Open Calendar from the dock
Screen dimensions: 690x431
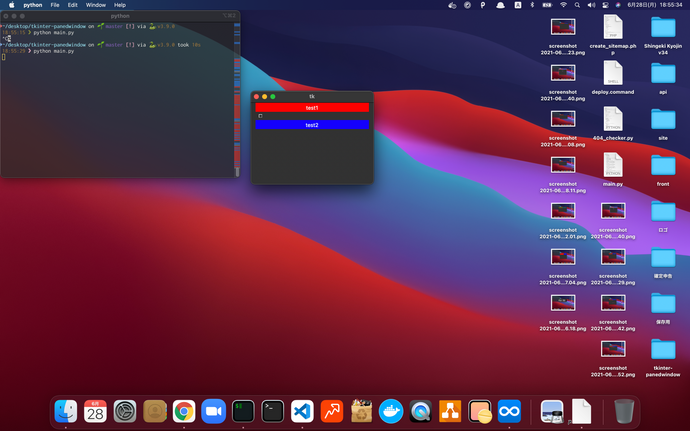[x=95, y=411]
